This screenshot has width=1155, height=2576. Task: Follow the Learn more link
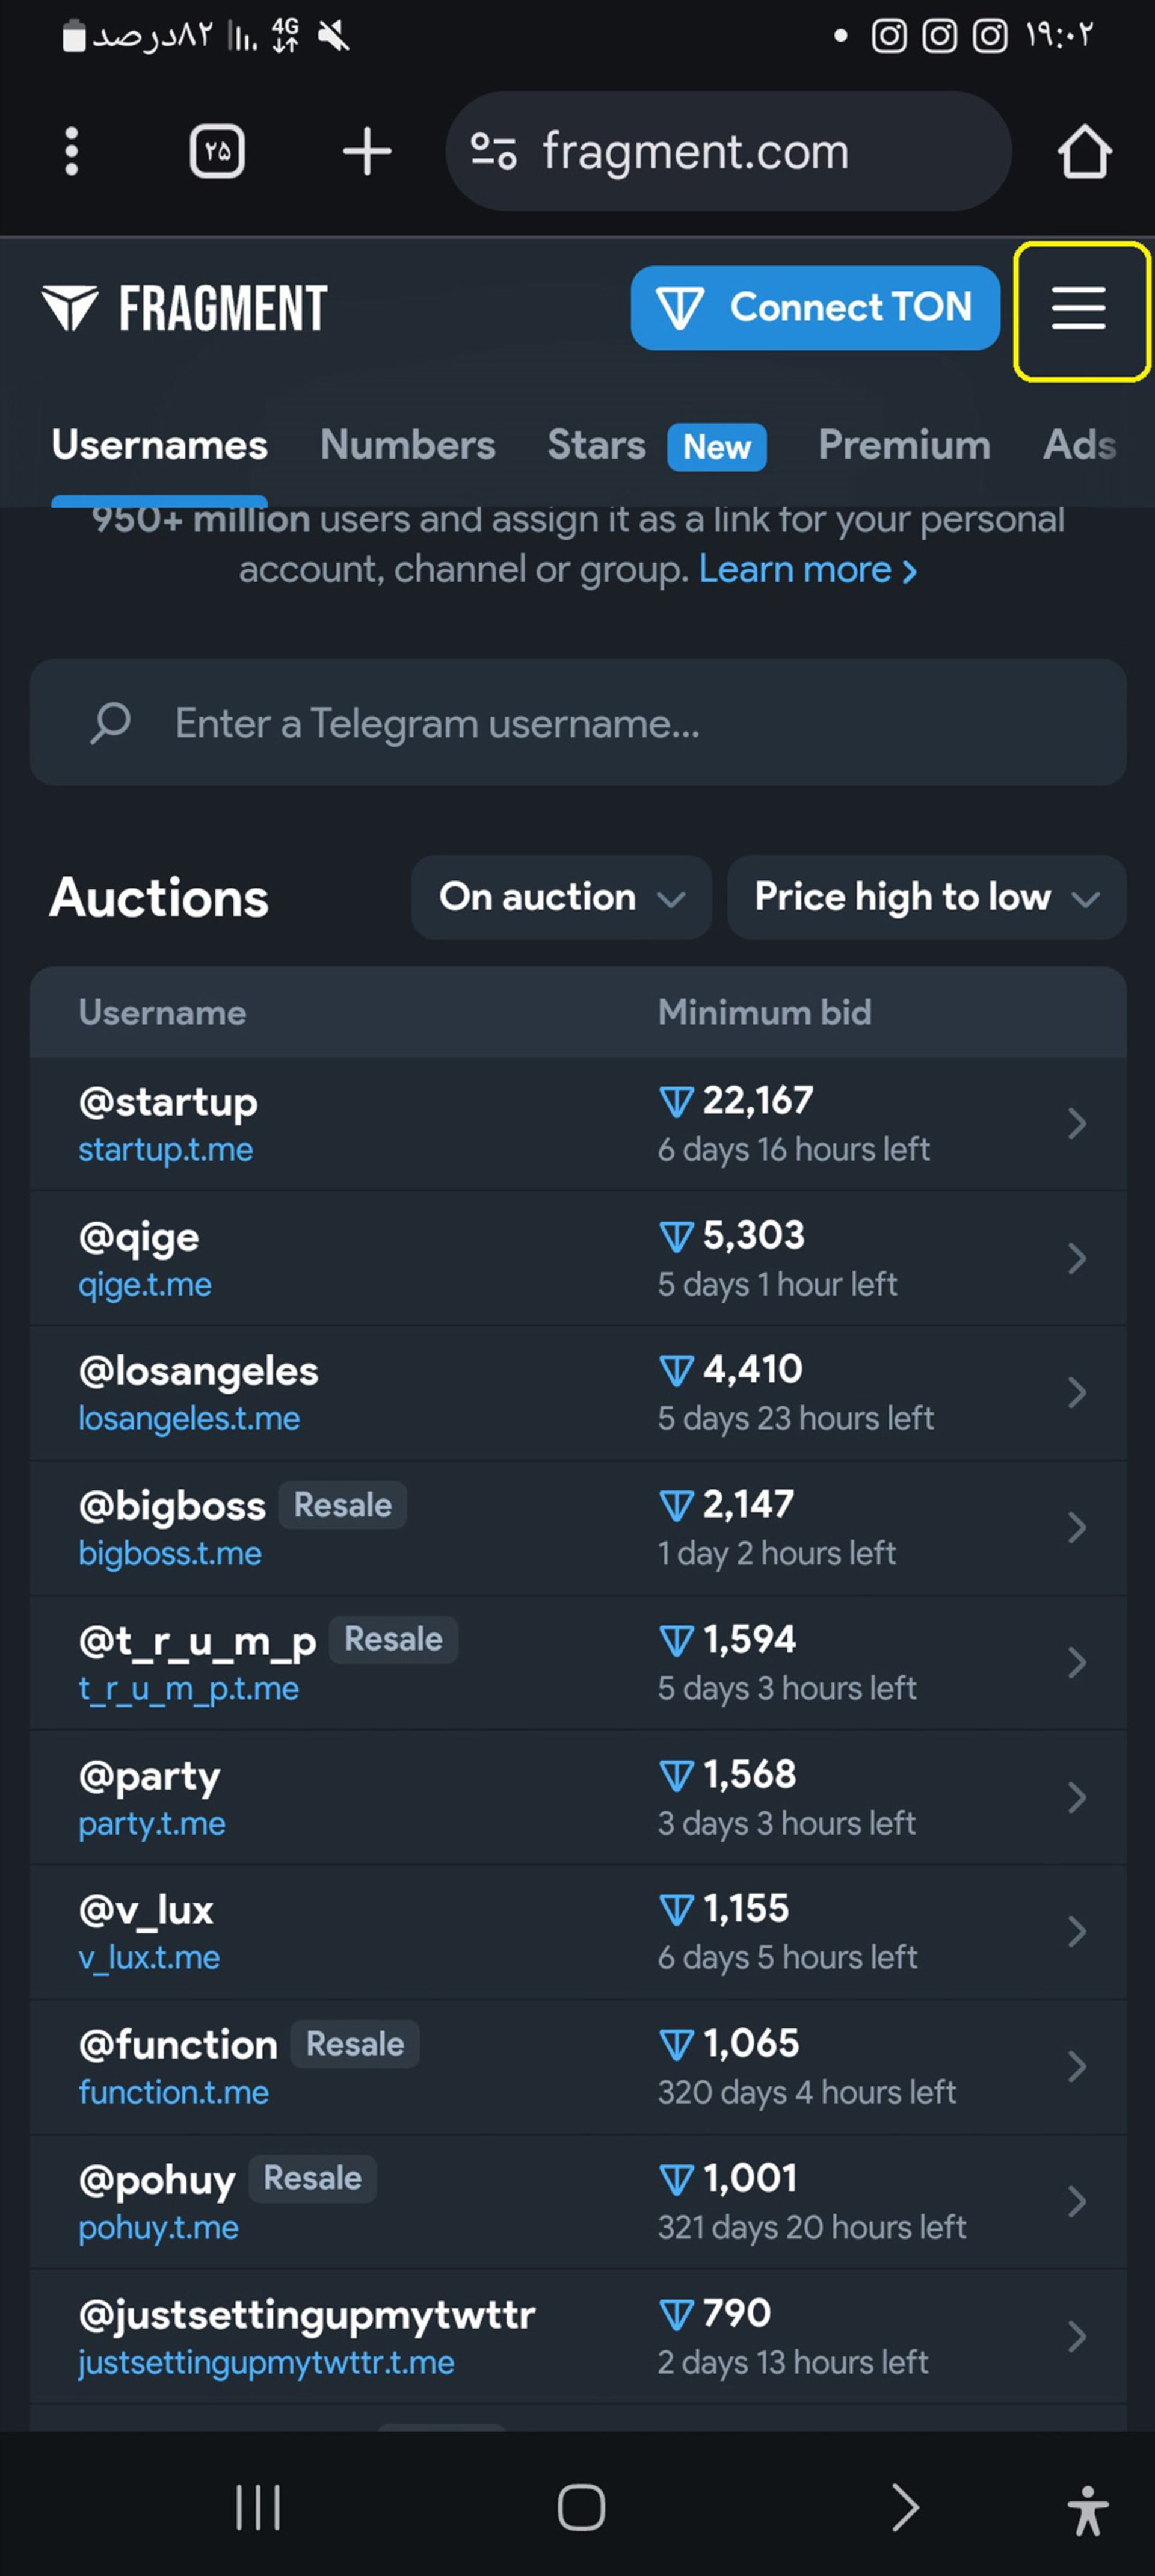pos(807,570)
